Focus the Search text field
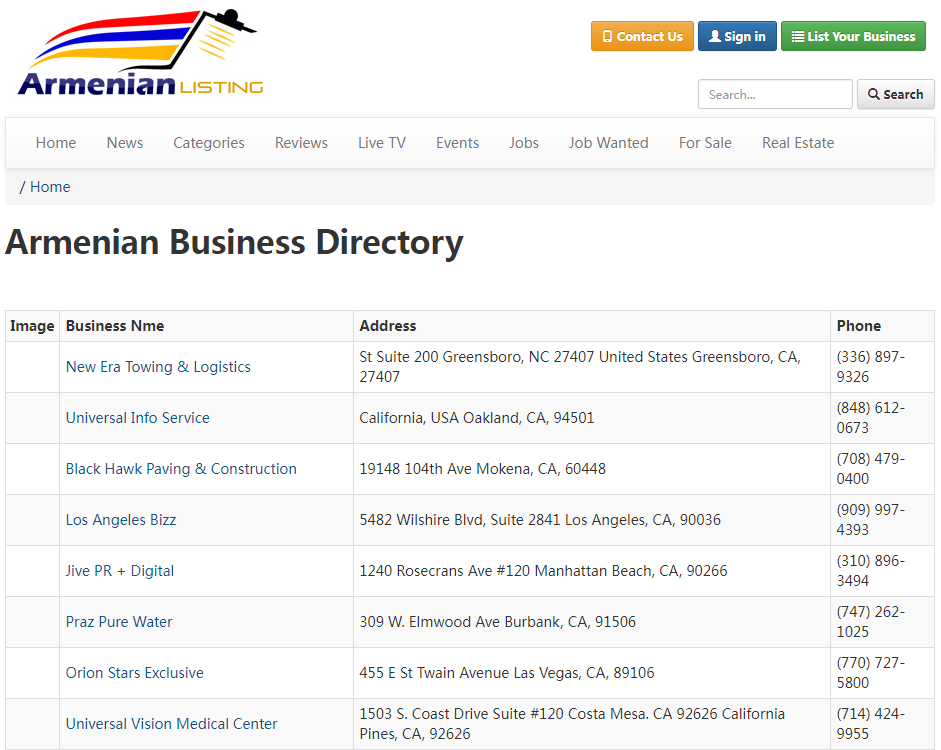This screenshot has width=941, height=750. pyautogui.click(x=775, y=94)
